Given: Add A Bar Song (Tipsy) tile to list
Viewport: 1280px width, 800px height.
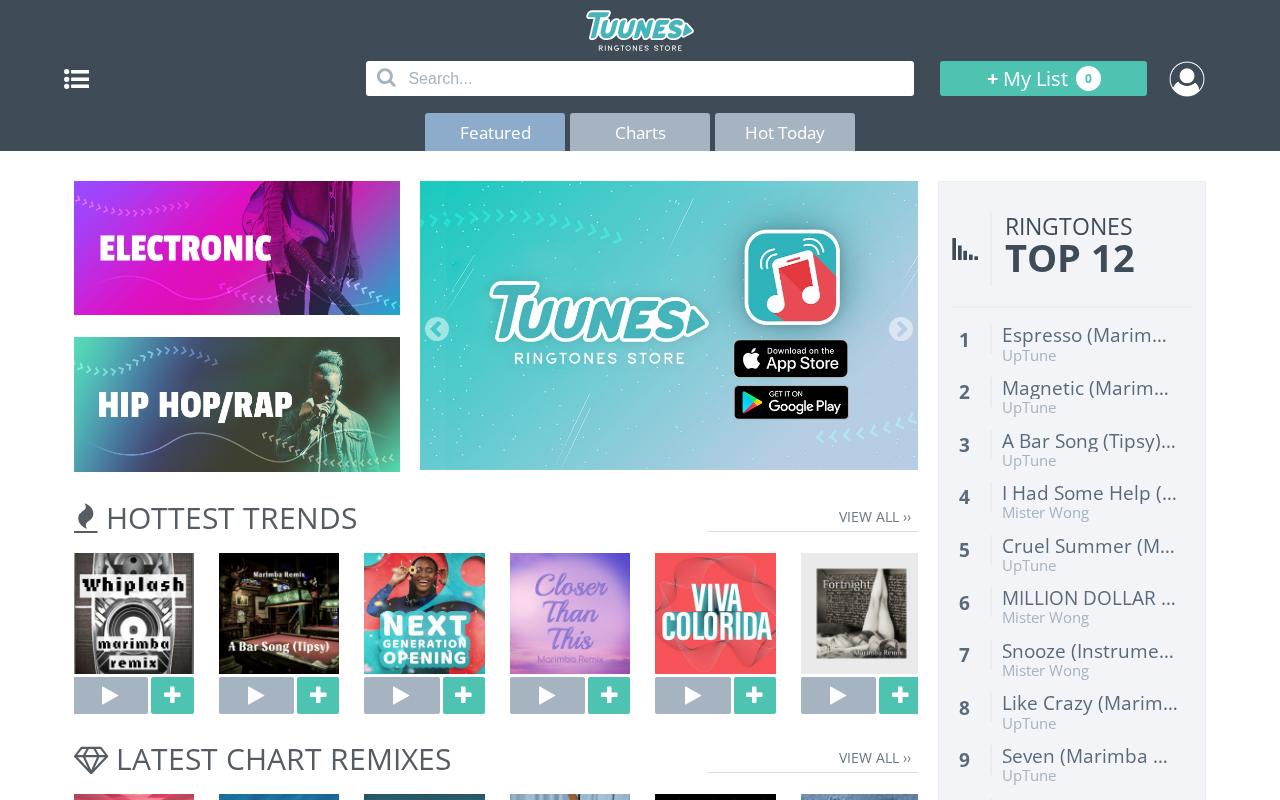Looking at the screenshot, I should pyautogui.click(x=318, y=695).
